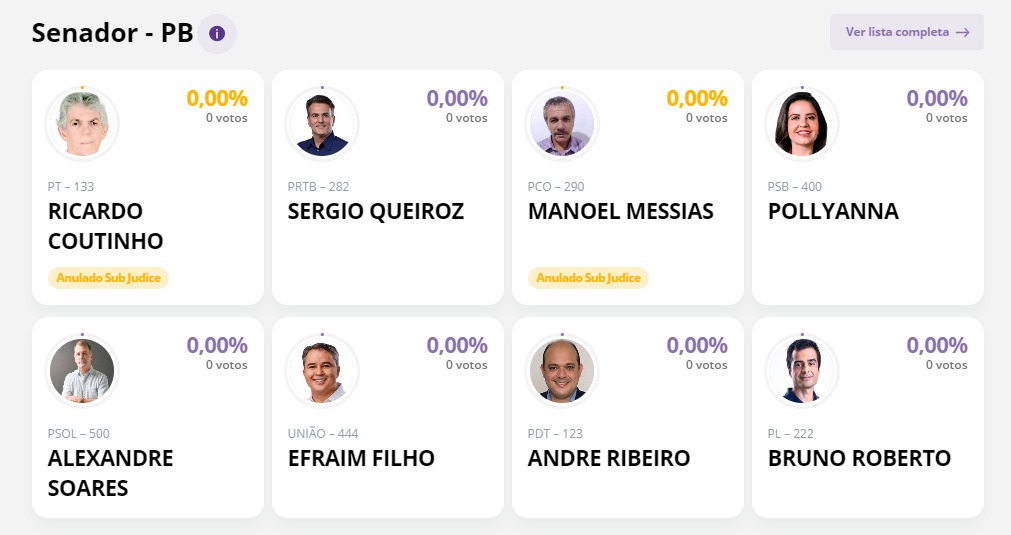Select Ricardo Coutinho's candidate photo
The height and width of the screenshot is (535, 1011).
click(82, 124)
